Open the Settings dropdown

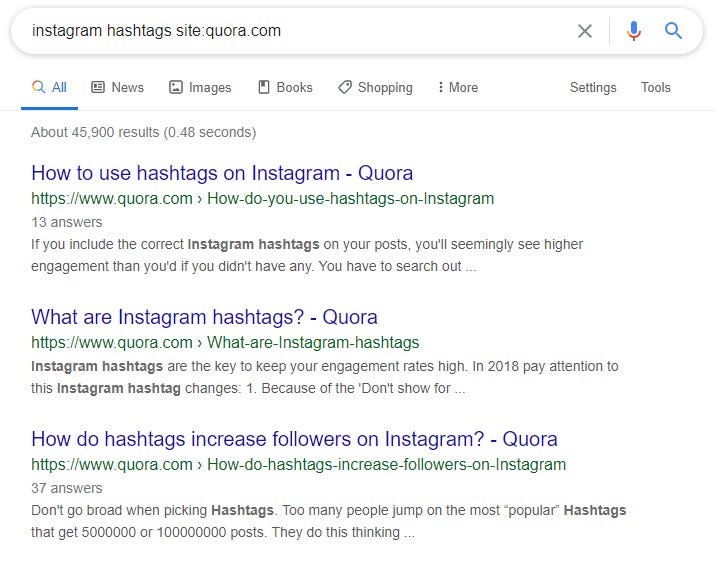[593, 87]
